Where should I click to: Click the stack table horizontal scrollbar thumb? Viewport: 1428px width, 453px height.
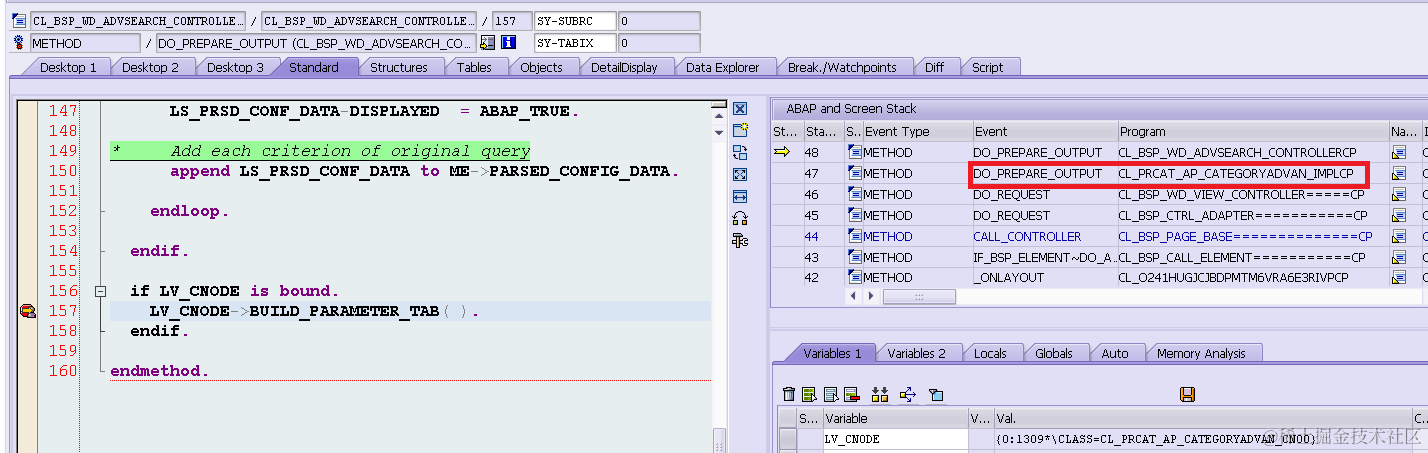point(919,297)
